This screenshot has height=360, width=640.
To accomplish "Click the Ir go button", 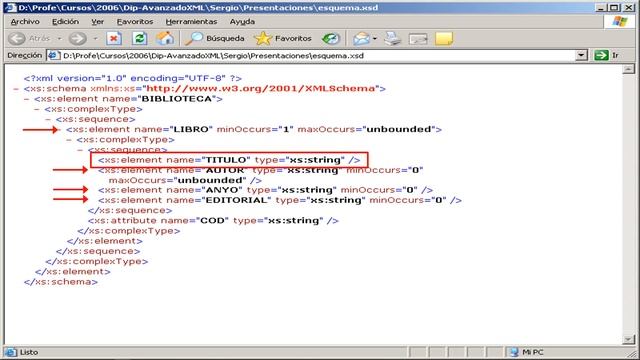I will [607, 55].
